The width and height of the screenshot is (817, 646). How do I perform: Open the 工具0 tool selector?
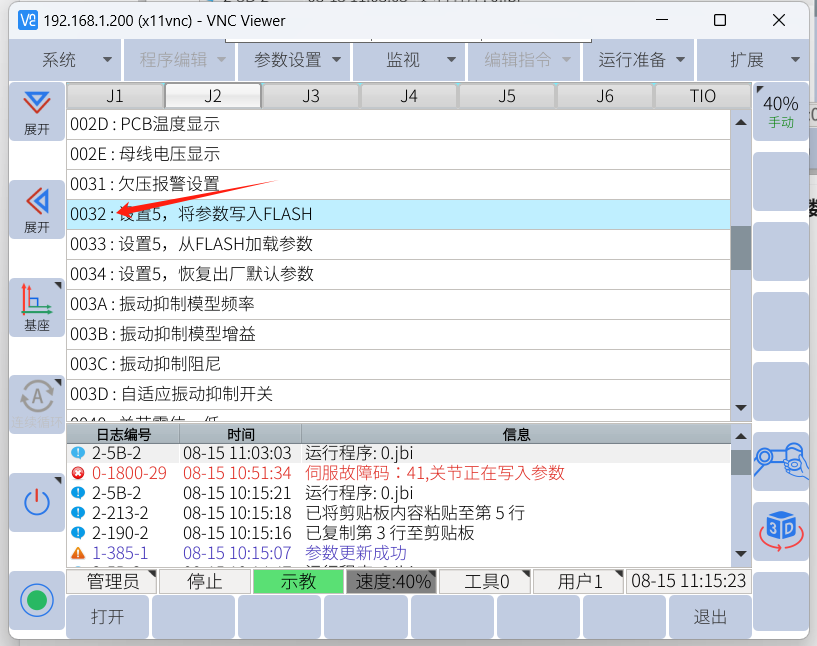coord(486,581)
